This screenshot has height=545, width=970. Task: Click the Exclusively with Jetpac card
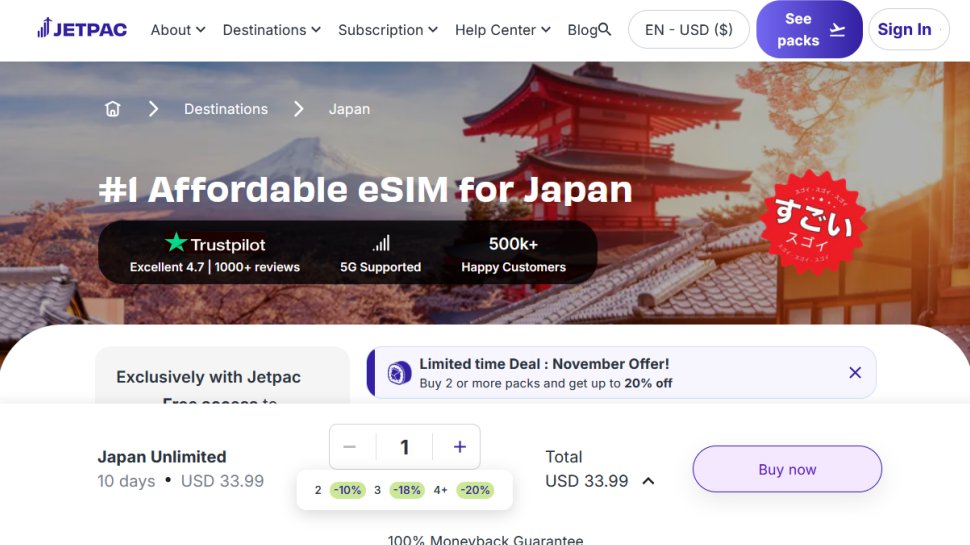click(x=222, y=375)
